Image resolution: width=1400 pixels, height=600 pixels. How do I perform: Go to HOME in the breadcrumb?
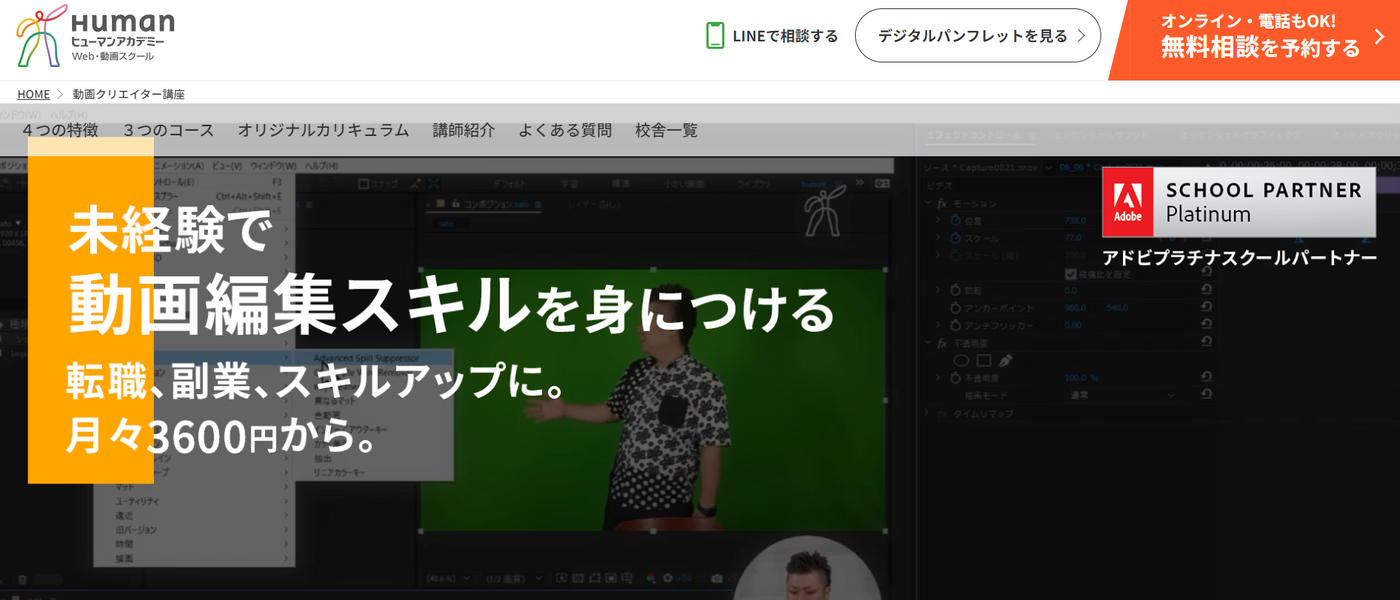[33, 94]
